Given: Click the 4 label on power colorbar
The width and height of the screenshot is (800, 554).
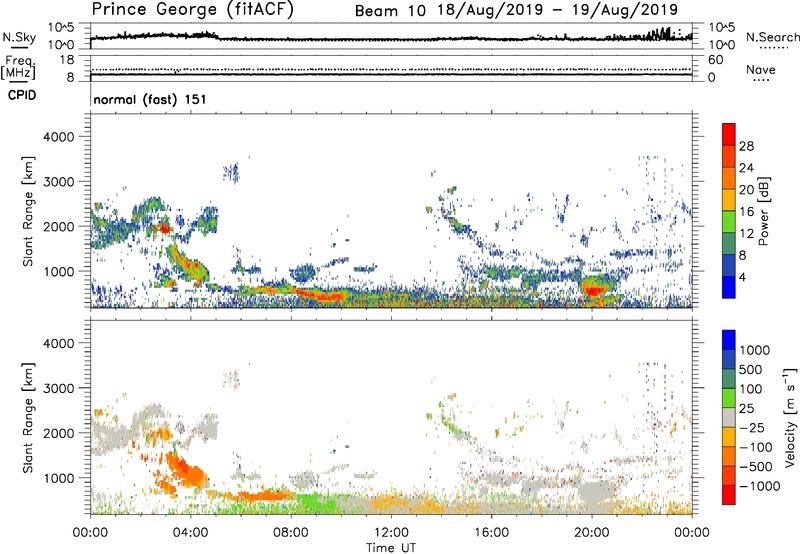Looking at the screenshot, I should 743,278.
